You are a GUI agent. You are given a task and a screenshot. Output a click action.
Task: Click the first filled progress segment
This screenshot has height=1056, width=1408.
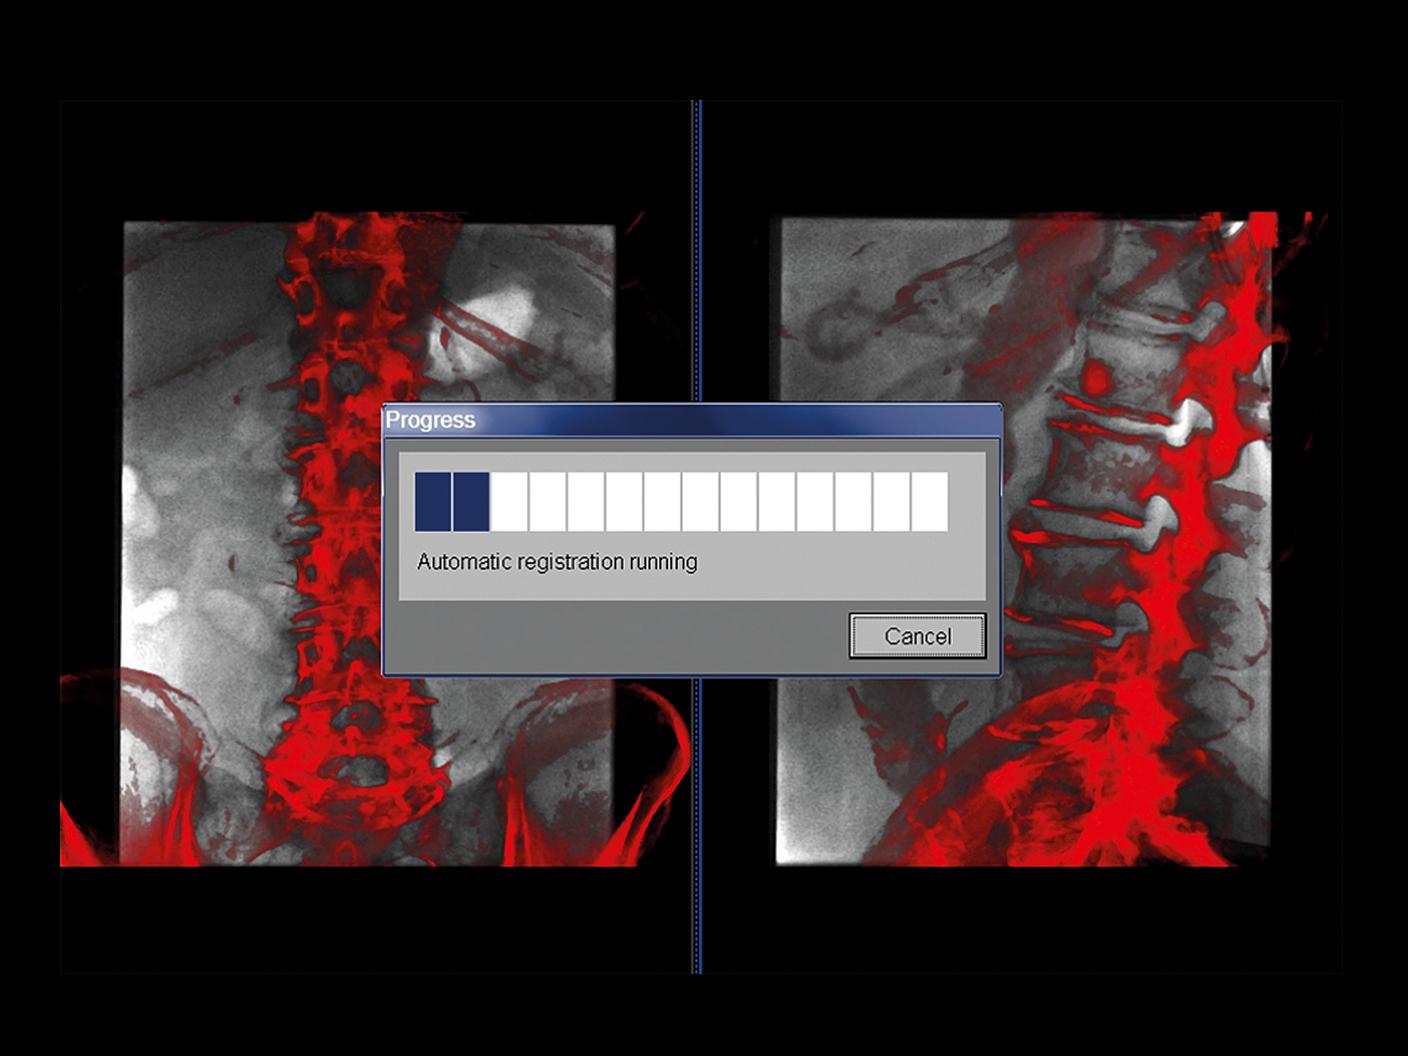click(x=432, y=498)
